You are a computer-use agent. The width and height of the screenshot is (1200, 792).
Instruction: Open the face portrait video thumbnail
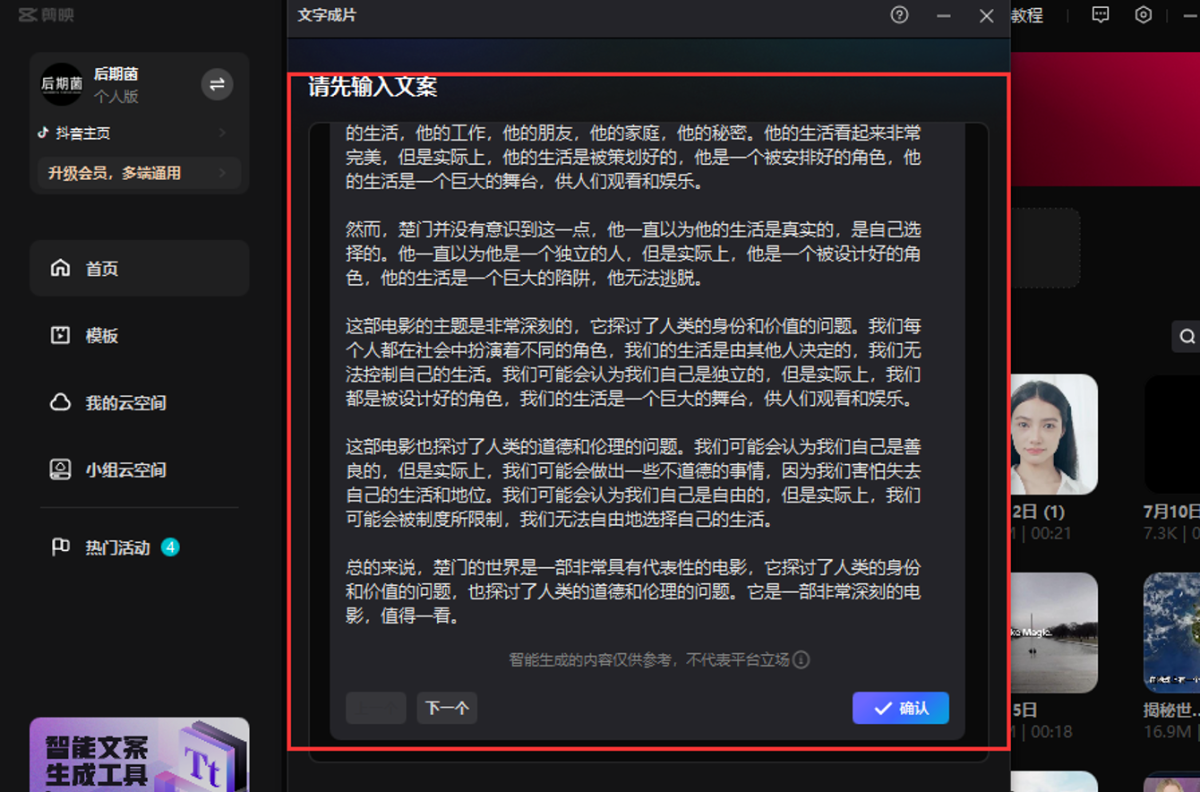click(1054, 432)
